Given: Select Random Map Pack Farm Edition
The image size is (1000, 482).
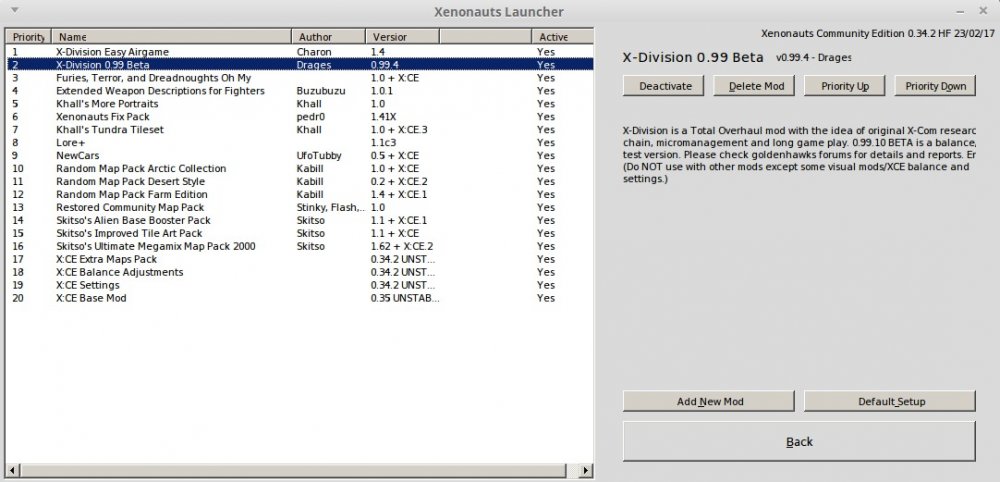Looking at the screenshot, I should 300,194.
